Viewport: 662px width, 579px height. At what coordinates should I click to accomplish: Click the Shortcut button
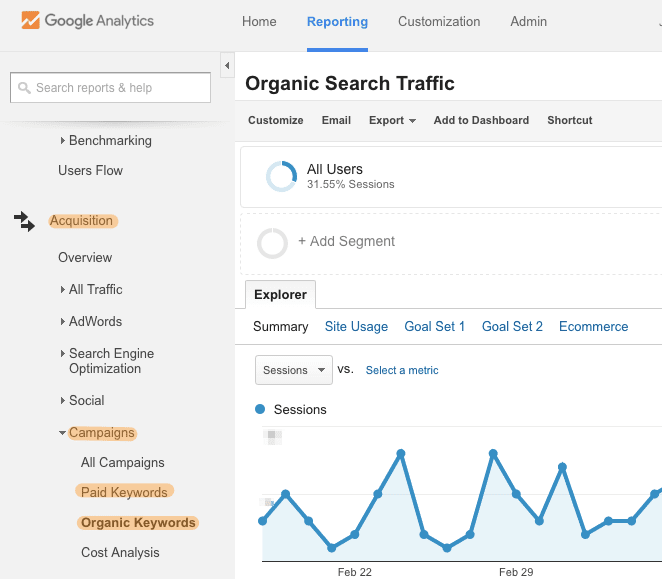569,120
